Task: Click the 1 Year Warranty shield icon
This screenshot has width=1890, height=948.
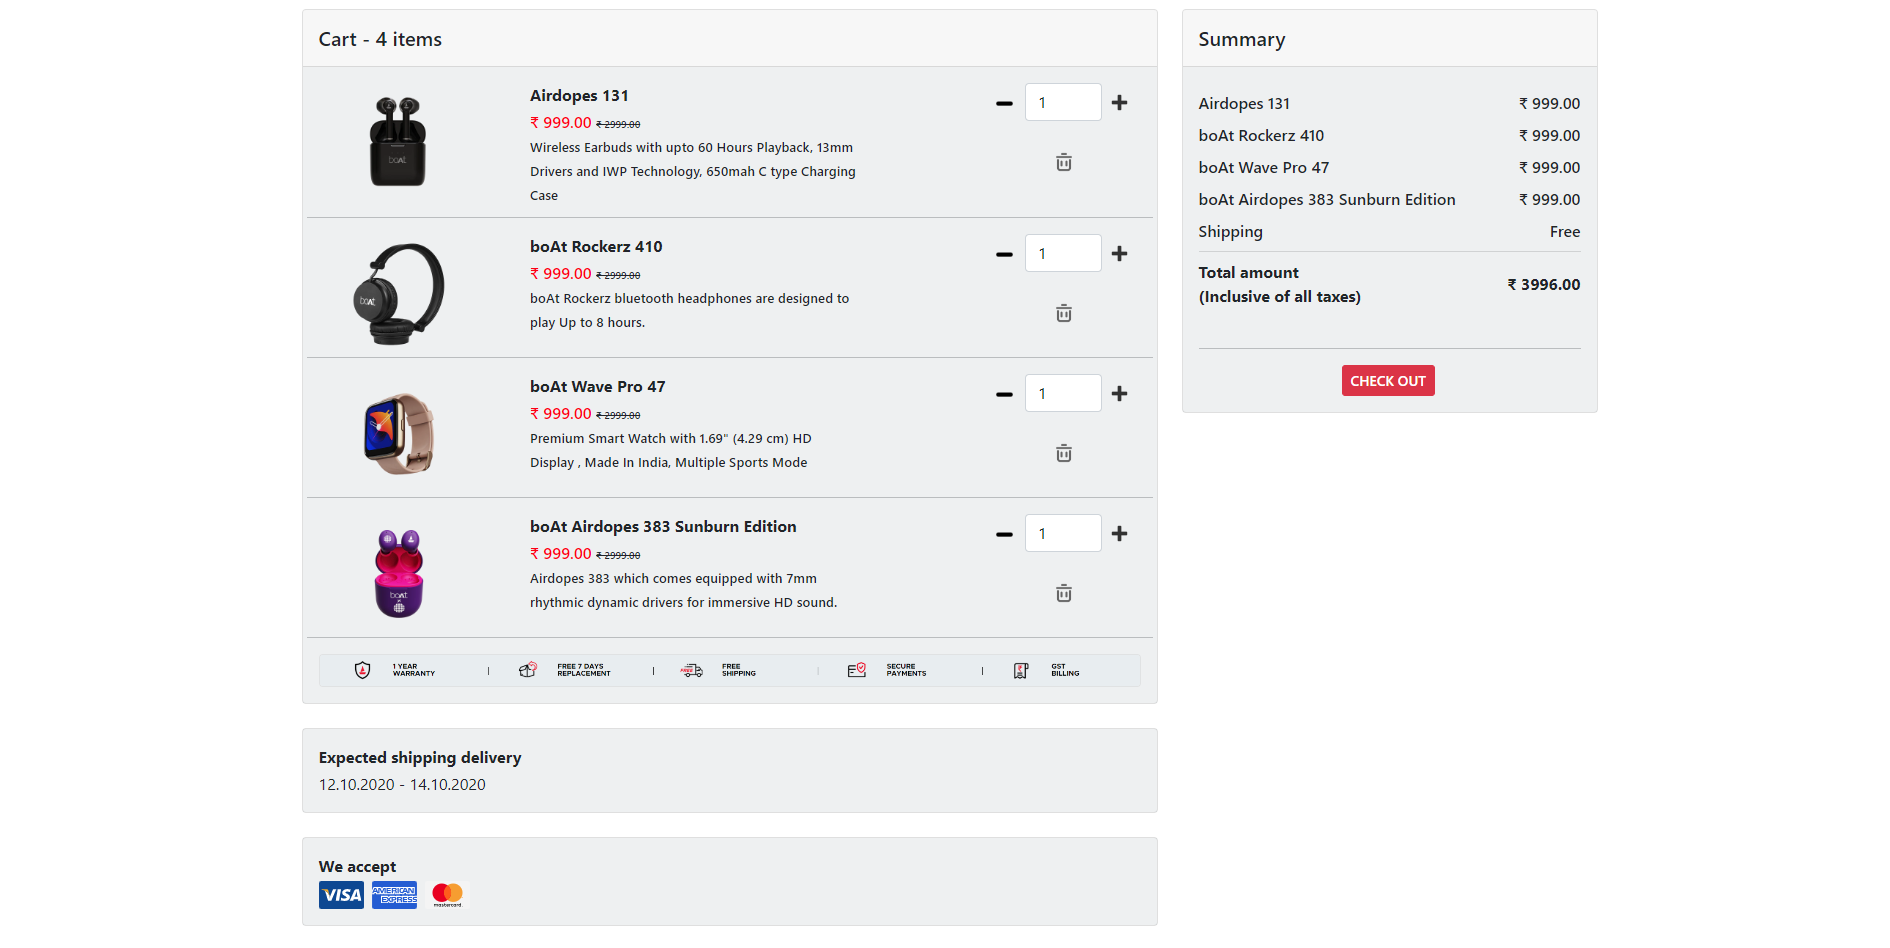Action: (x=362, y=670)
